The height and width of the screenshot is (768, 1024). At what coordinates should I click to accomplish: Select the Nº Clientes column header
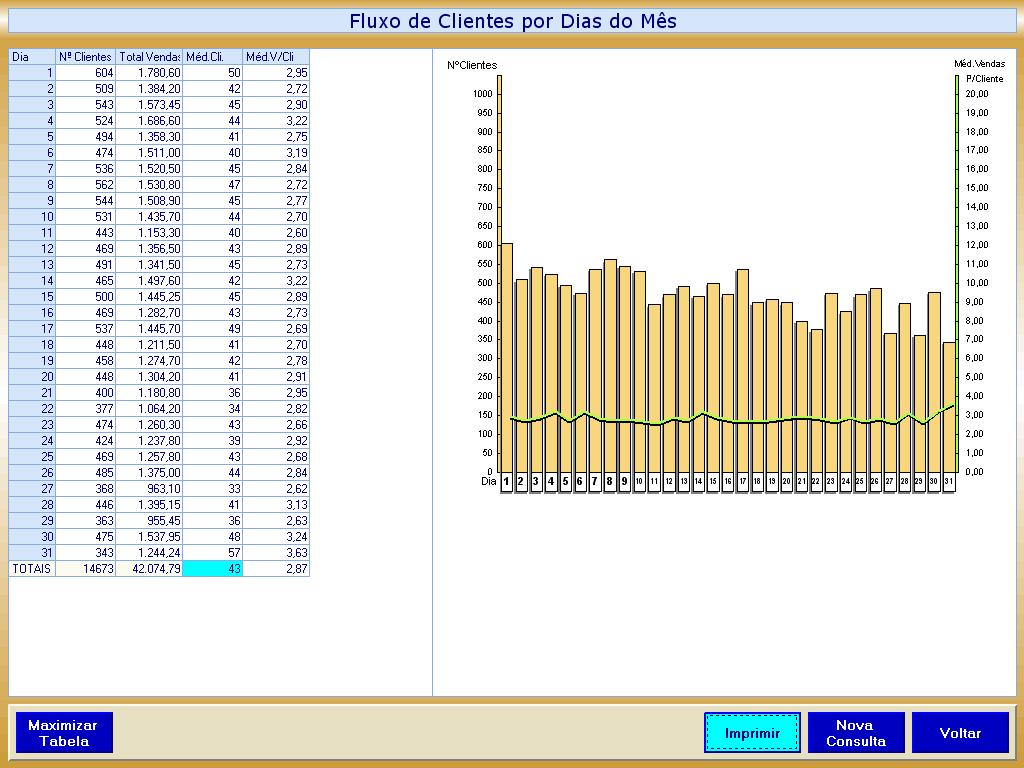(x=85, y=57)
